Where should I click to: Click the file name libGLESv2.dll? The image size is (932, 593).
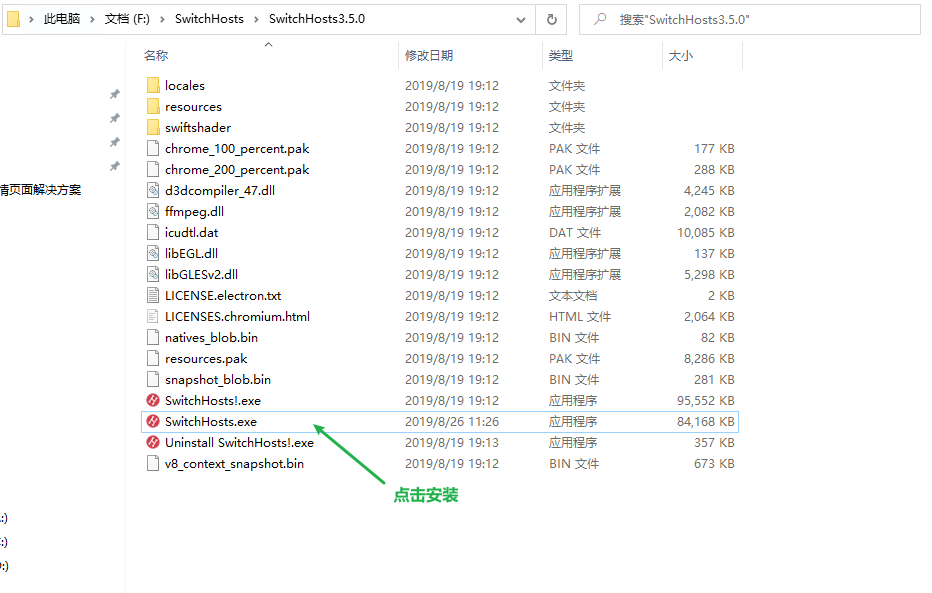[201, 275]
